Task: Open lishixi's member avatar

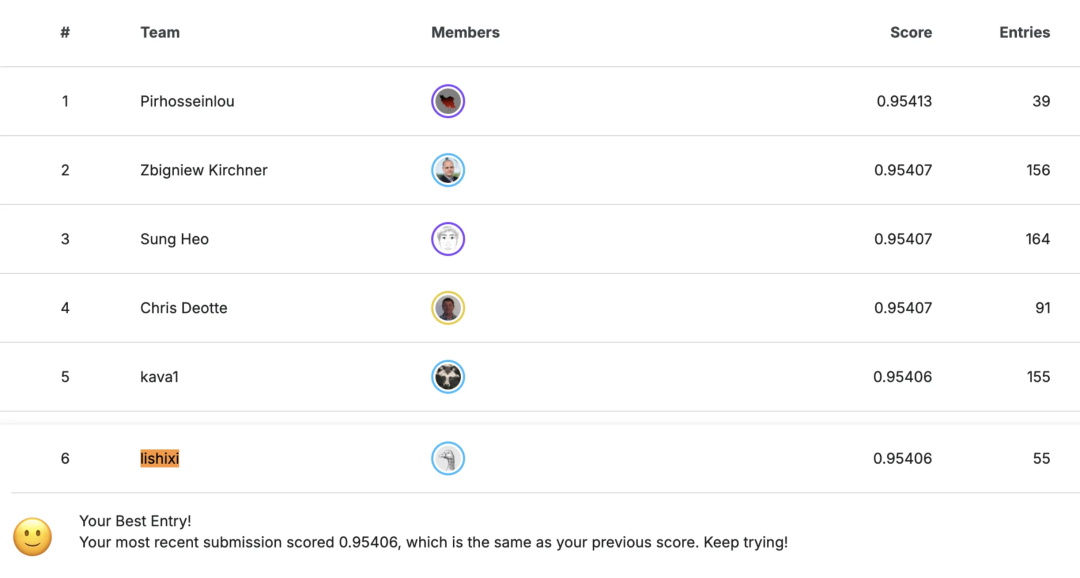Action: pos(448,459)
